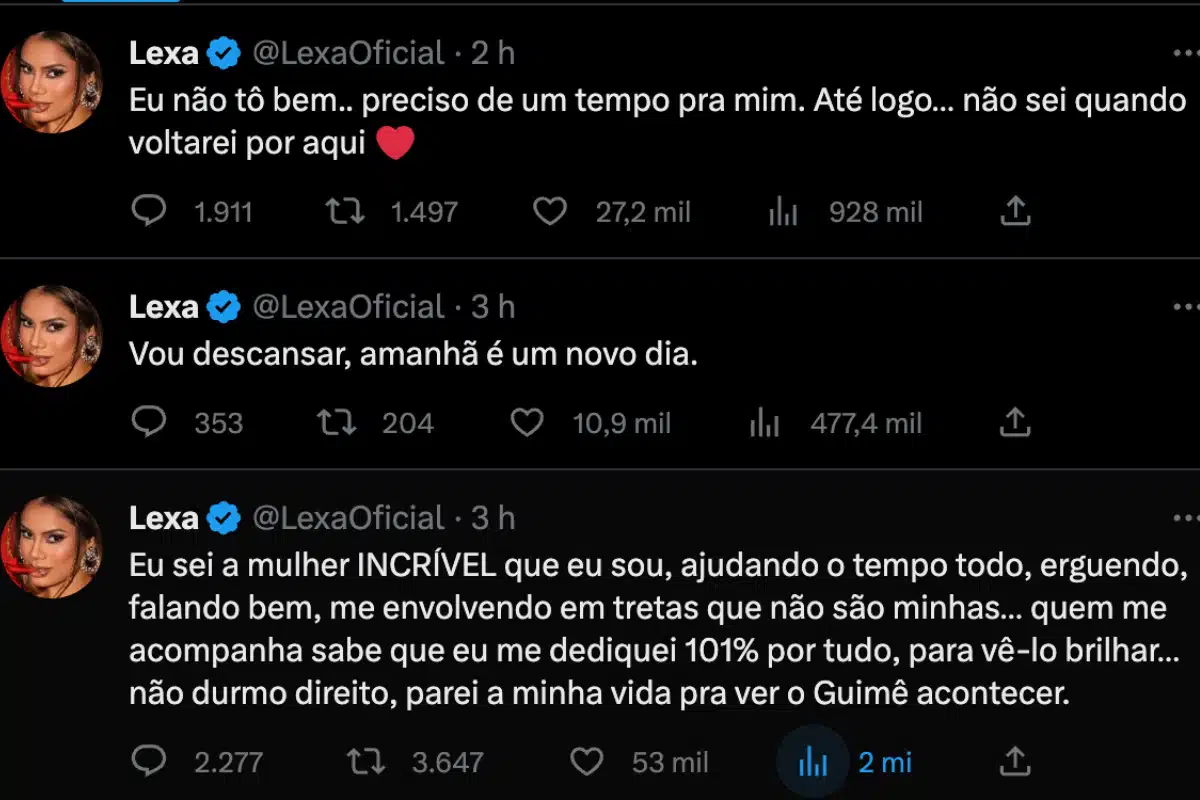The height and width of the screenshot is (800, 1200).
Task: Click the heart emoji in the top tweet text
Action: point(394,143)
